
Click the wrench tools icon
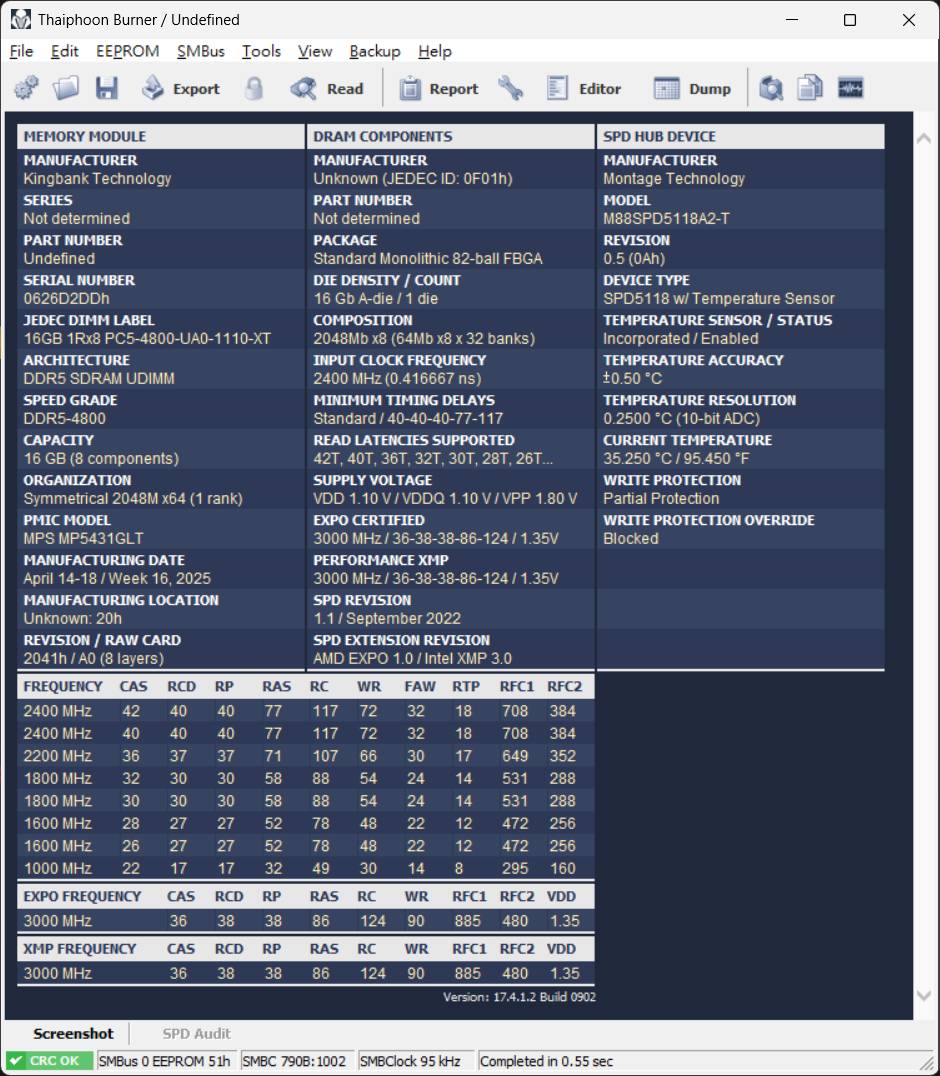pos(510,89)
